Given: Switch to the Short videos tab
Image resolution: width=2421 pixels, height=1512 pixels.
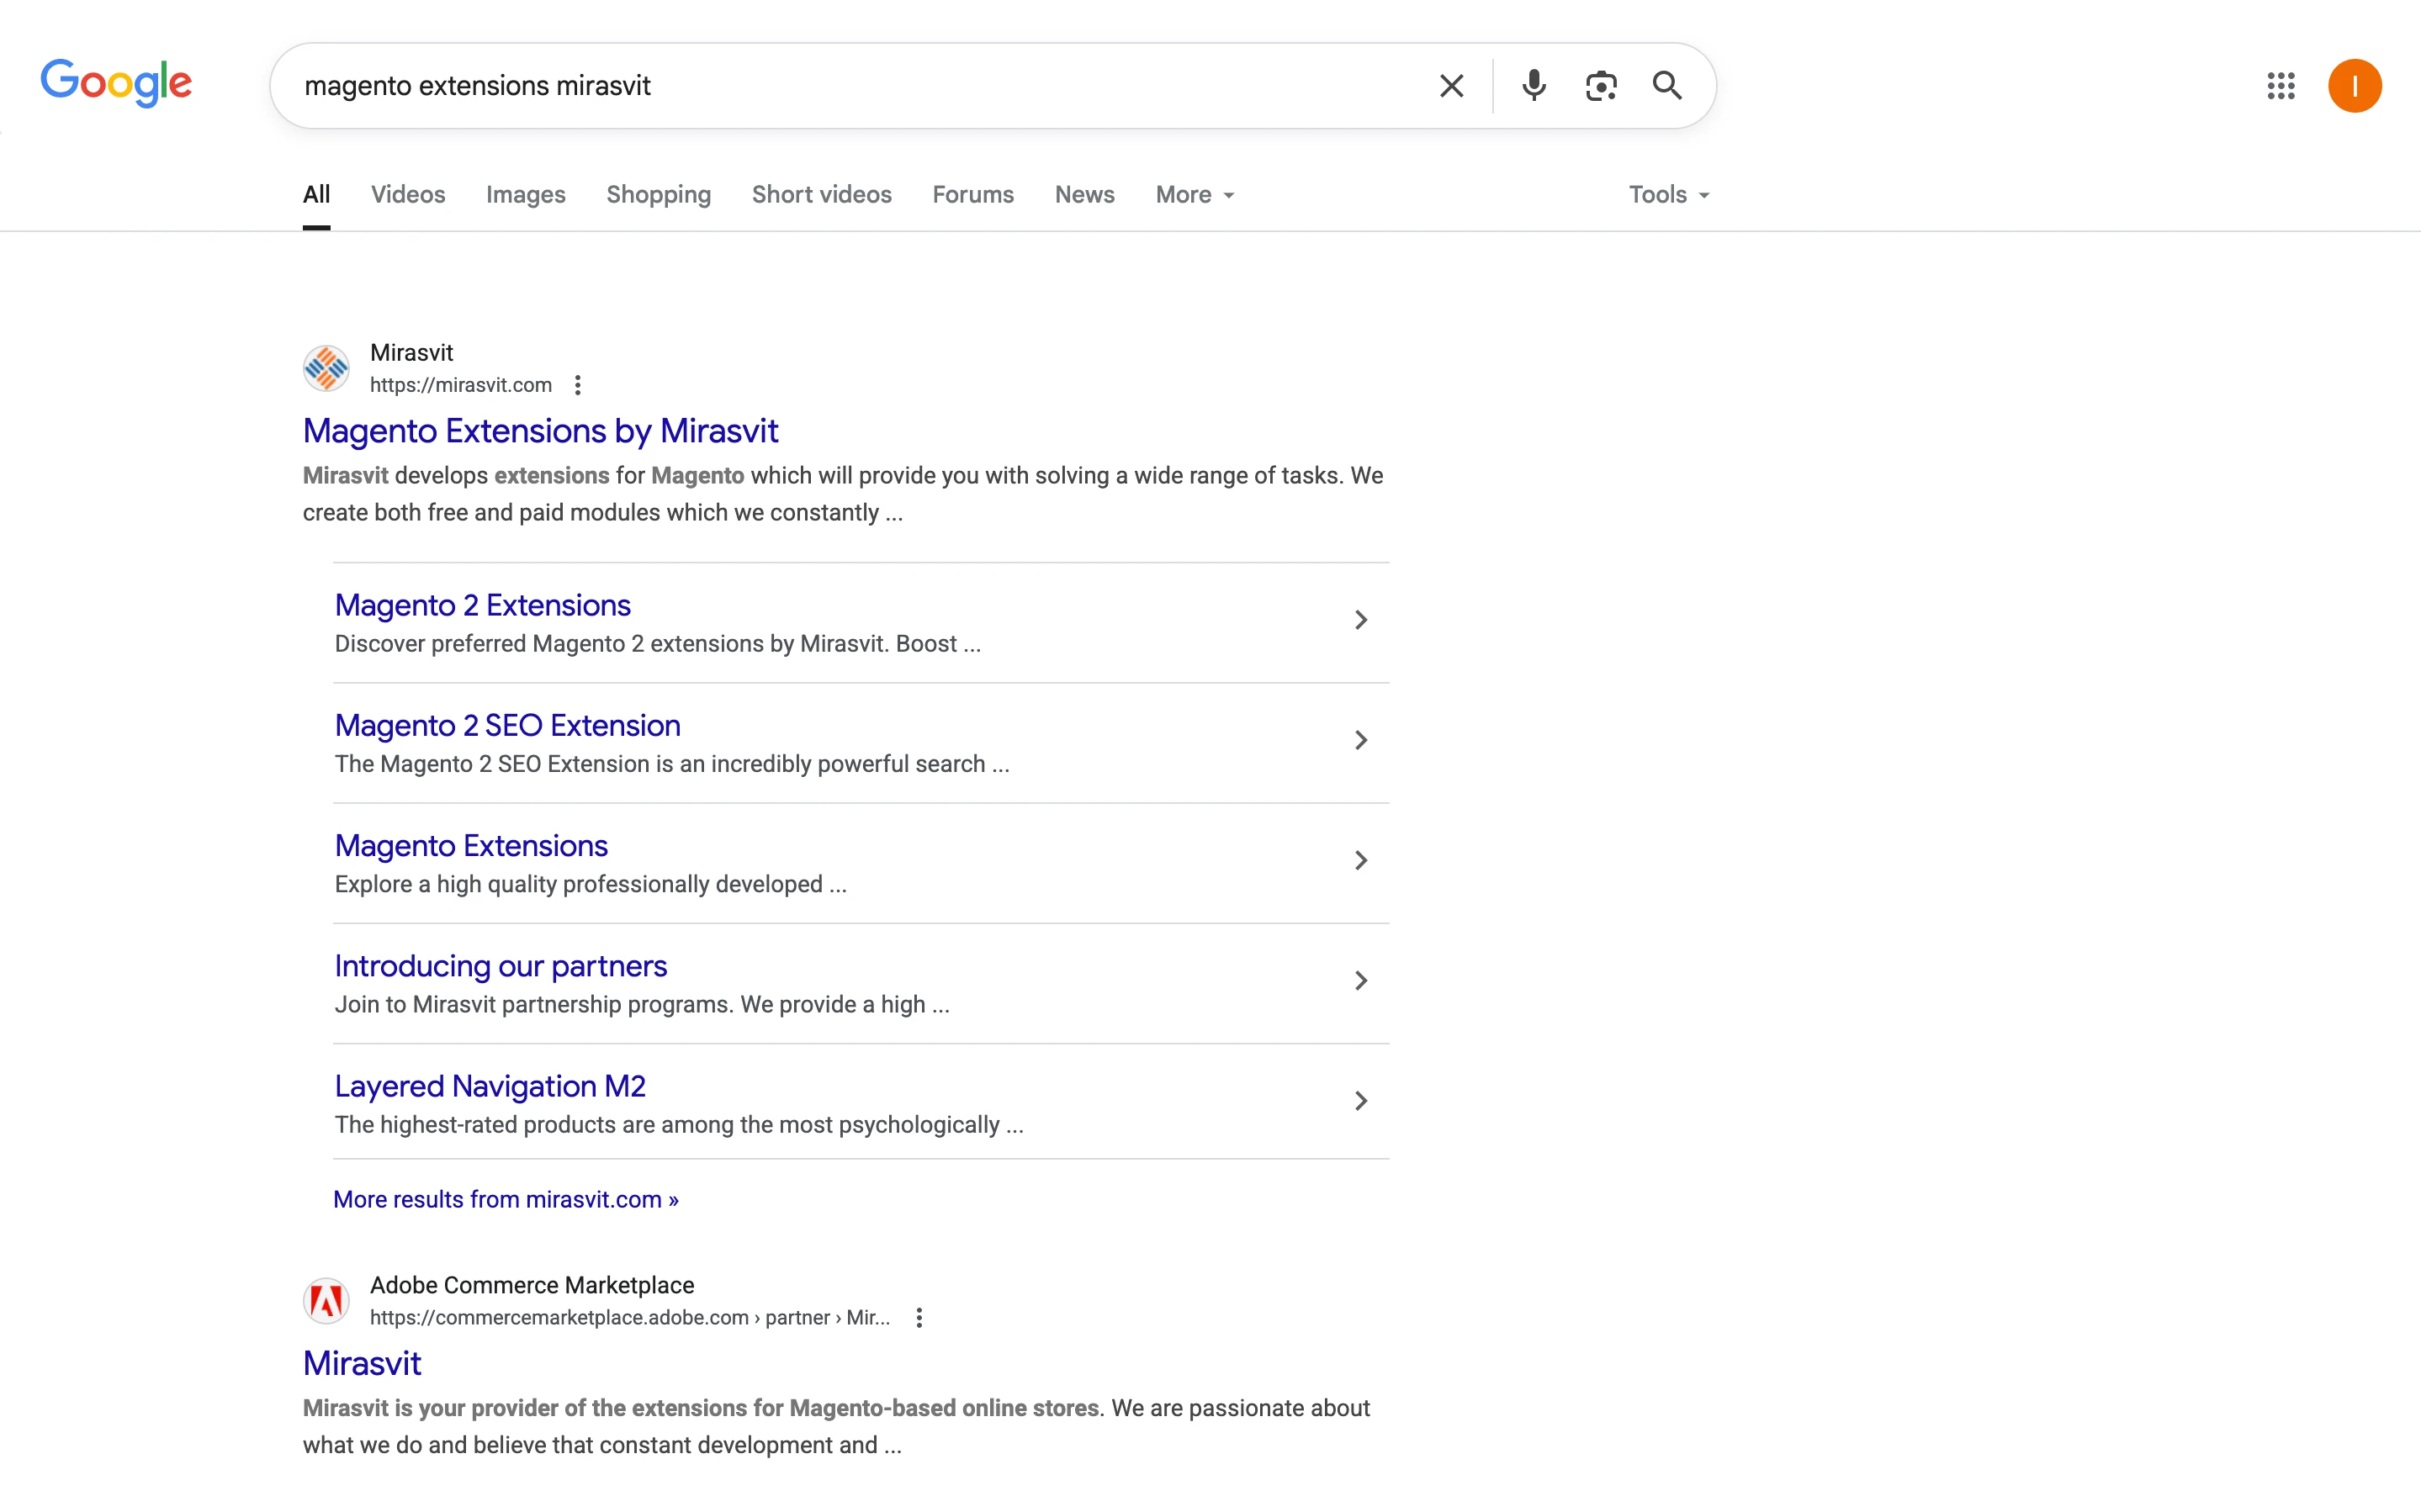Looking at the screenshot, I should pyautogui.click(x=821, y=195).
